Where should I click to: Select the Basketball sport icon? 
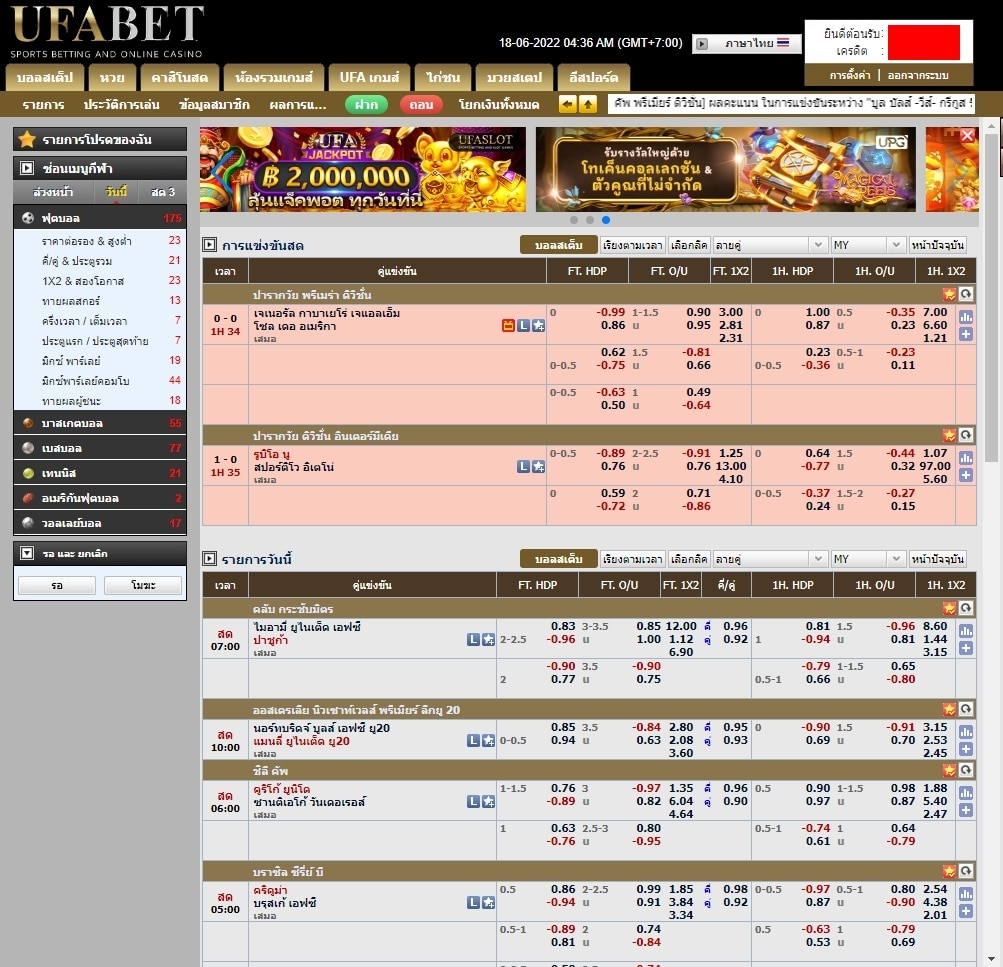pos(28,423)
